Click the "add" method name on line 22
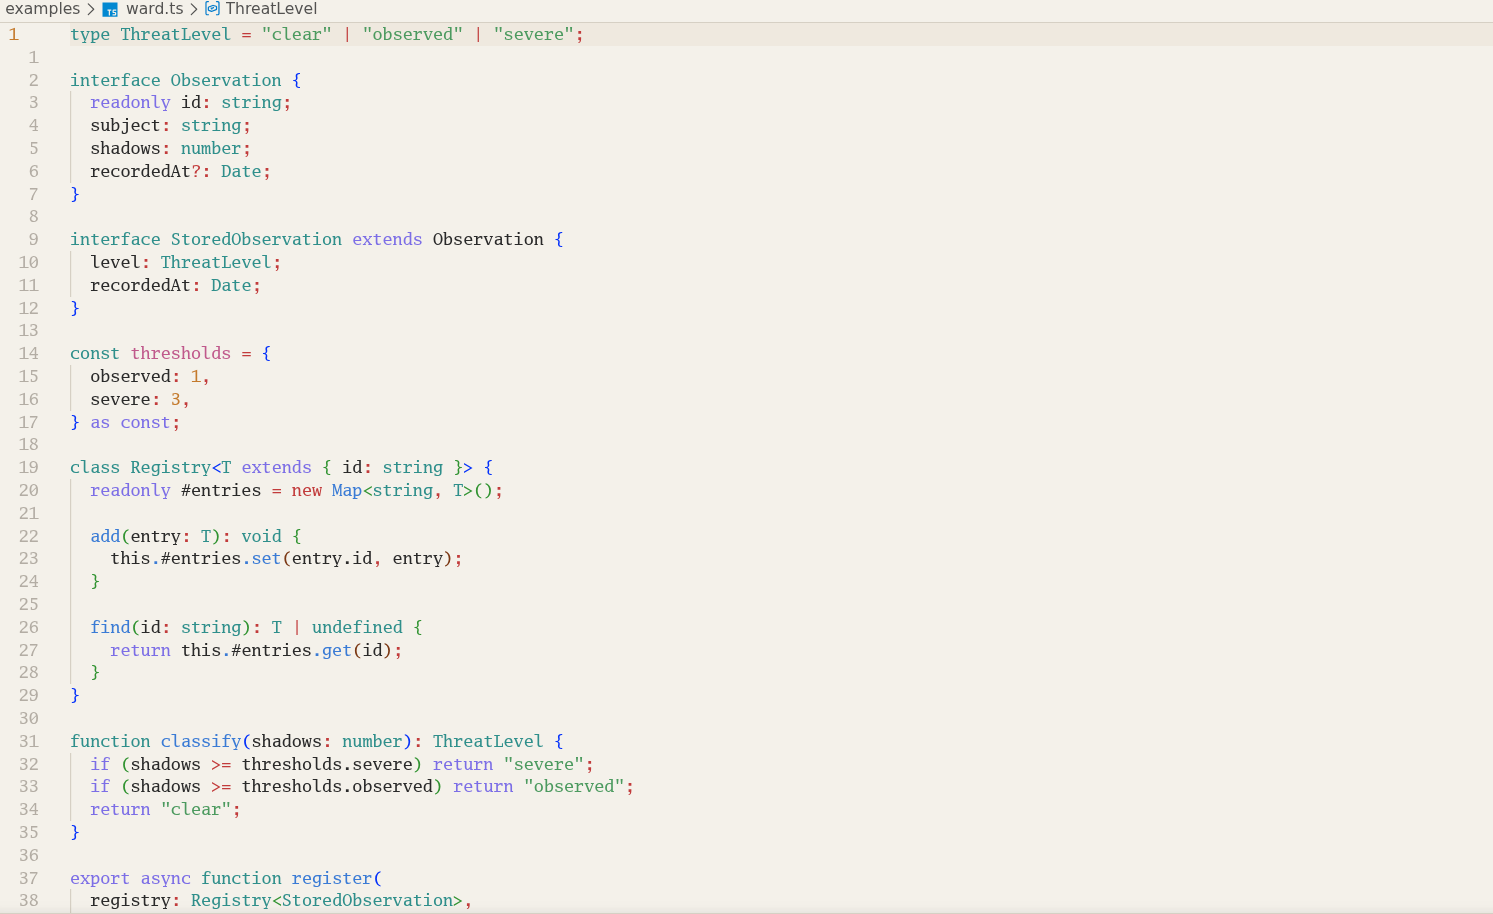Image resolution: width=1493 pixels, height=914 pixels. [105, 536]
